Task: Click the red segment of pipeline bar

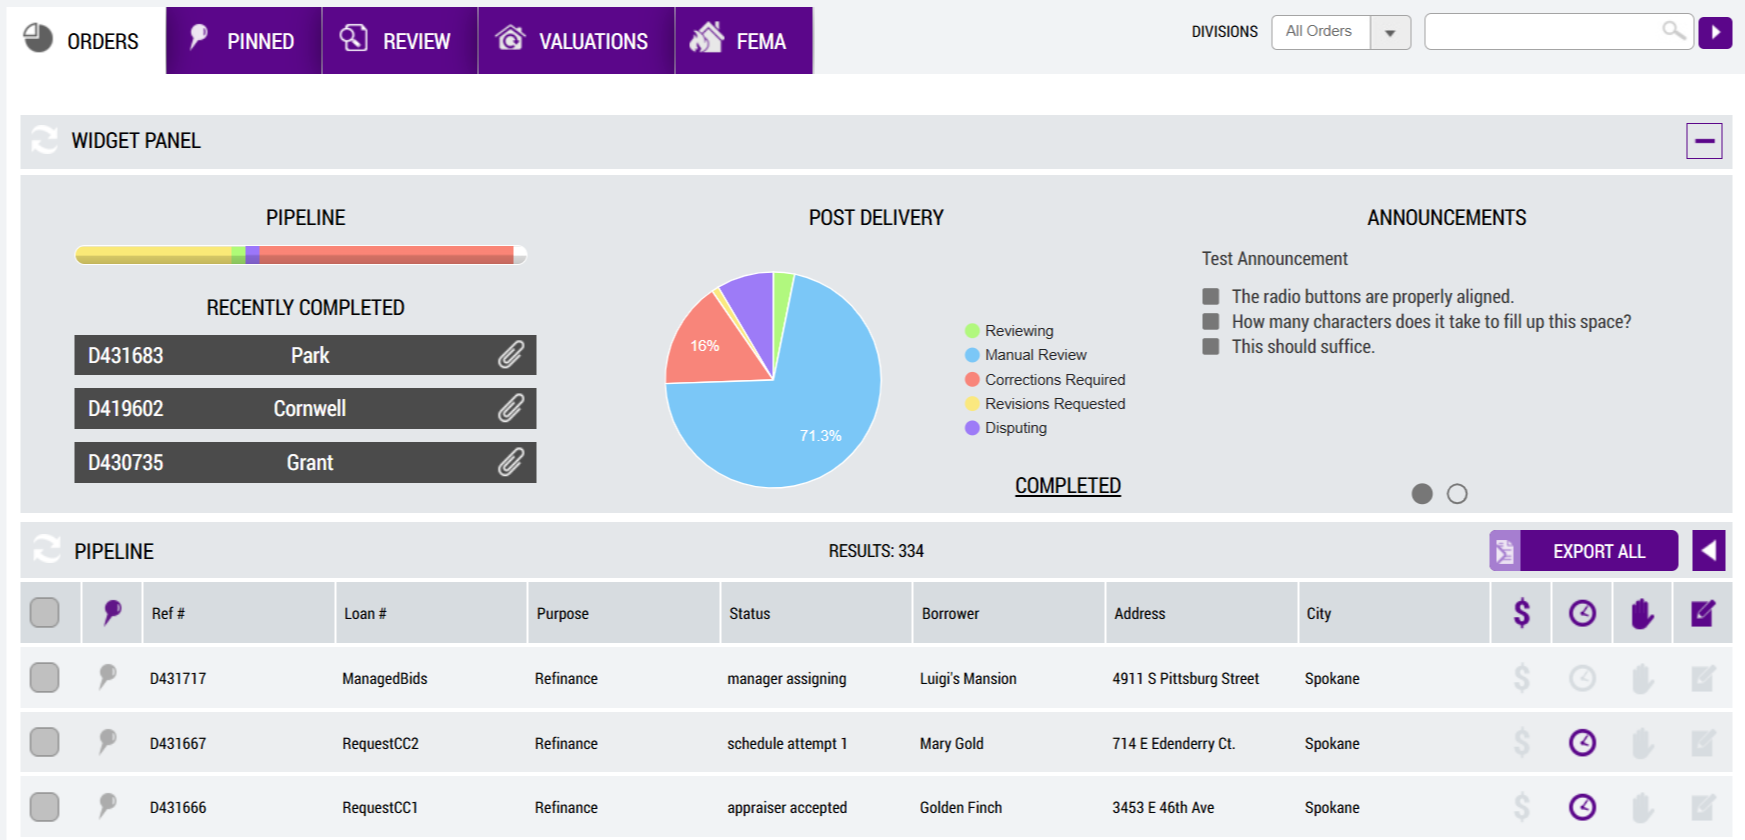Action: (386, 255)
